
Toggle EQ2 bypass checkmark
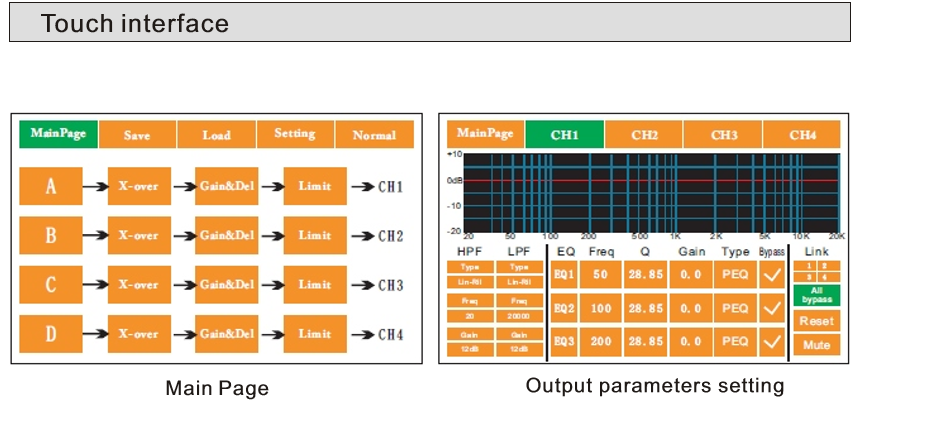pos(773,308)
